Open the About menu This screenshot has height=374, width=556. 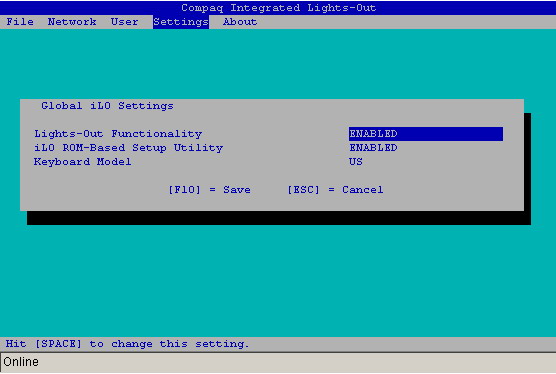240,22
